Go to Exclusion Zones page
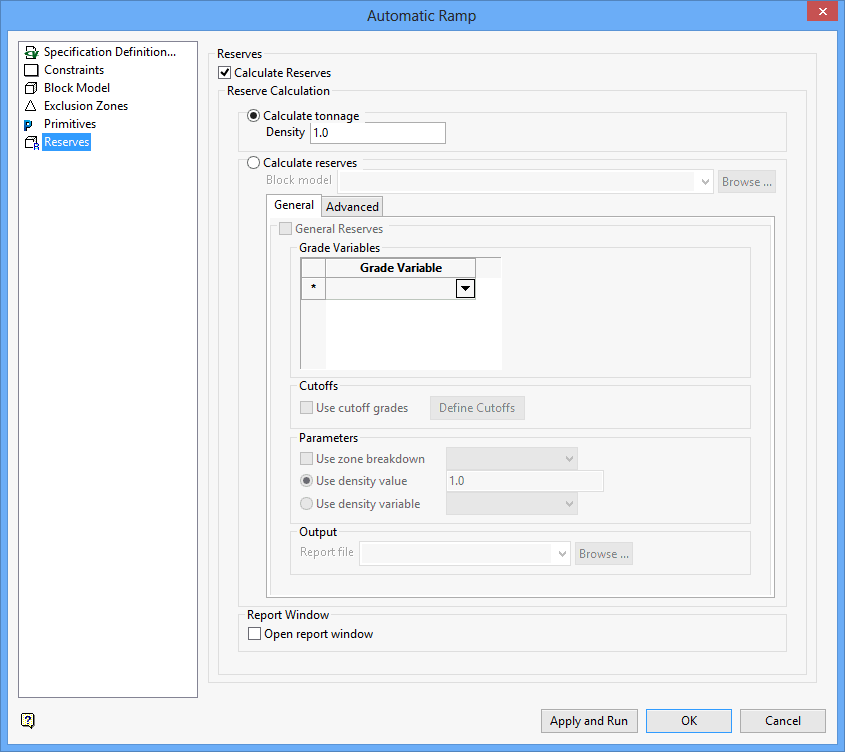Image resolution: width=845 pixels, height=752 pixels. click(86, 106)
